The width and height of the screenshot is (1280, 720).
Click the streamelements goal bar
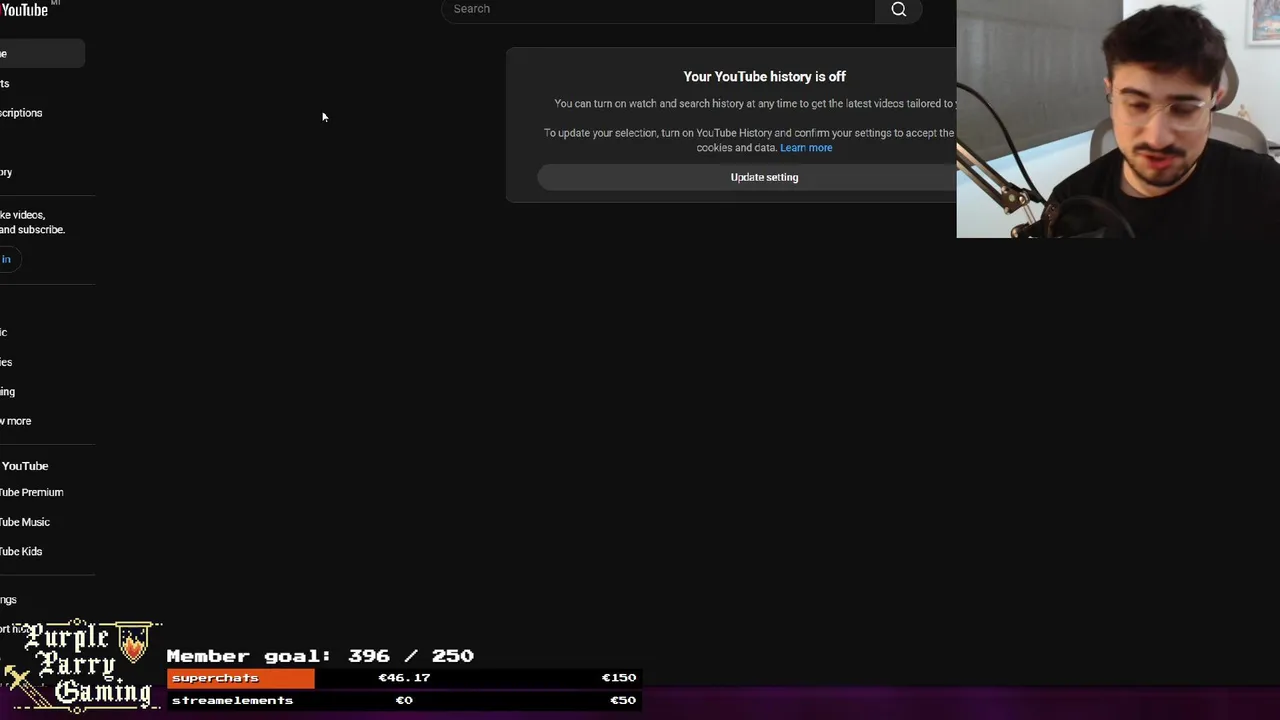403,700
